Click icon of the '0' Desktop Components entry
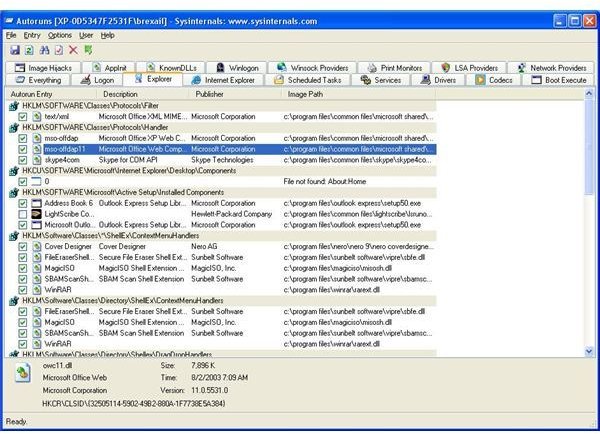 click(36, 181)
